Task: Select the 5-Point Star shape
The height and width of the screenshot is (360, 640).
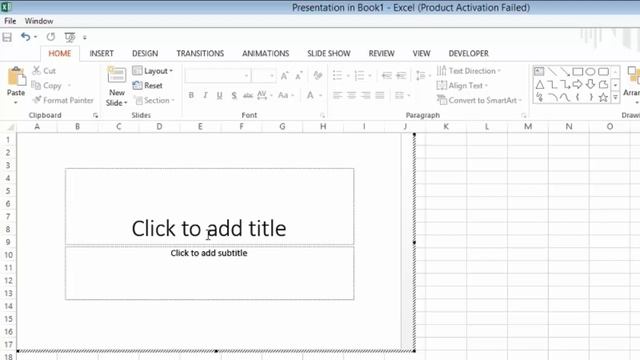Action: pos(603,97)
